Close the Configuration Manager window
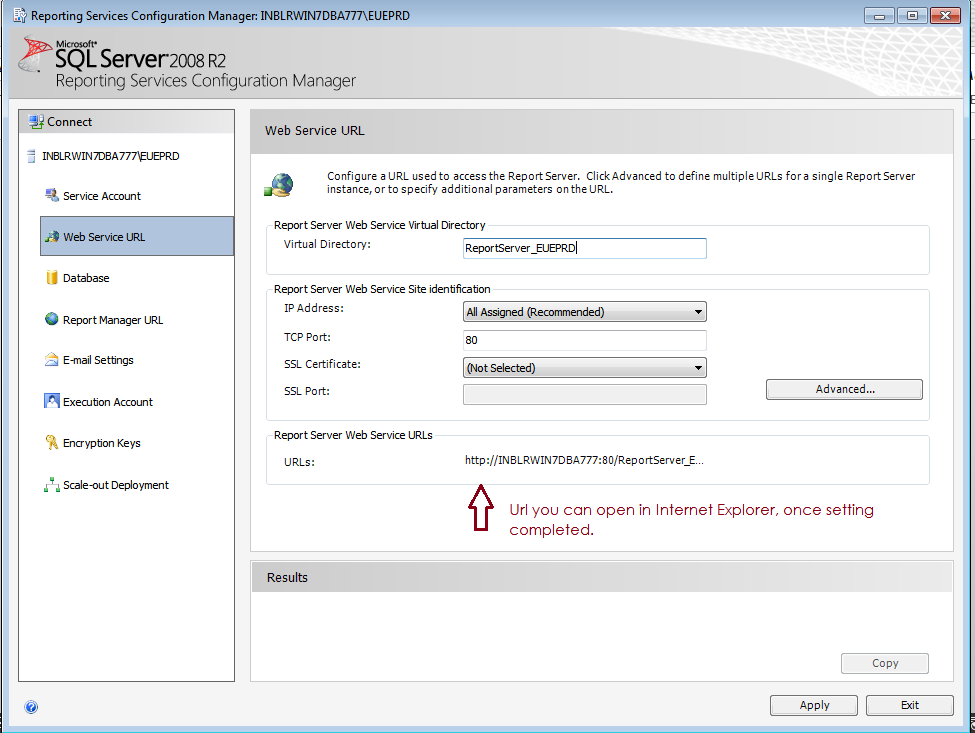Screen dimensions: 975x733 pyautogui.click(x=946, y=16)
